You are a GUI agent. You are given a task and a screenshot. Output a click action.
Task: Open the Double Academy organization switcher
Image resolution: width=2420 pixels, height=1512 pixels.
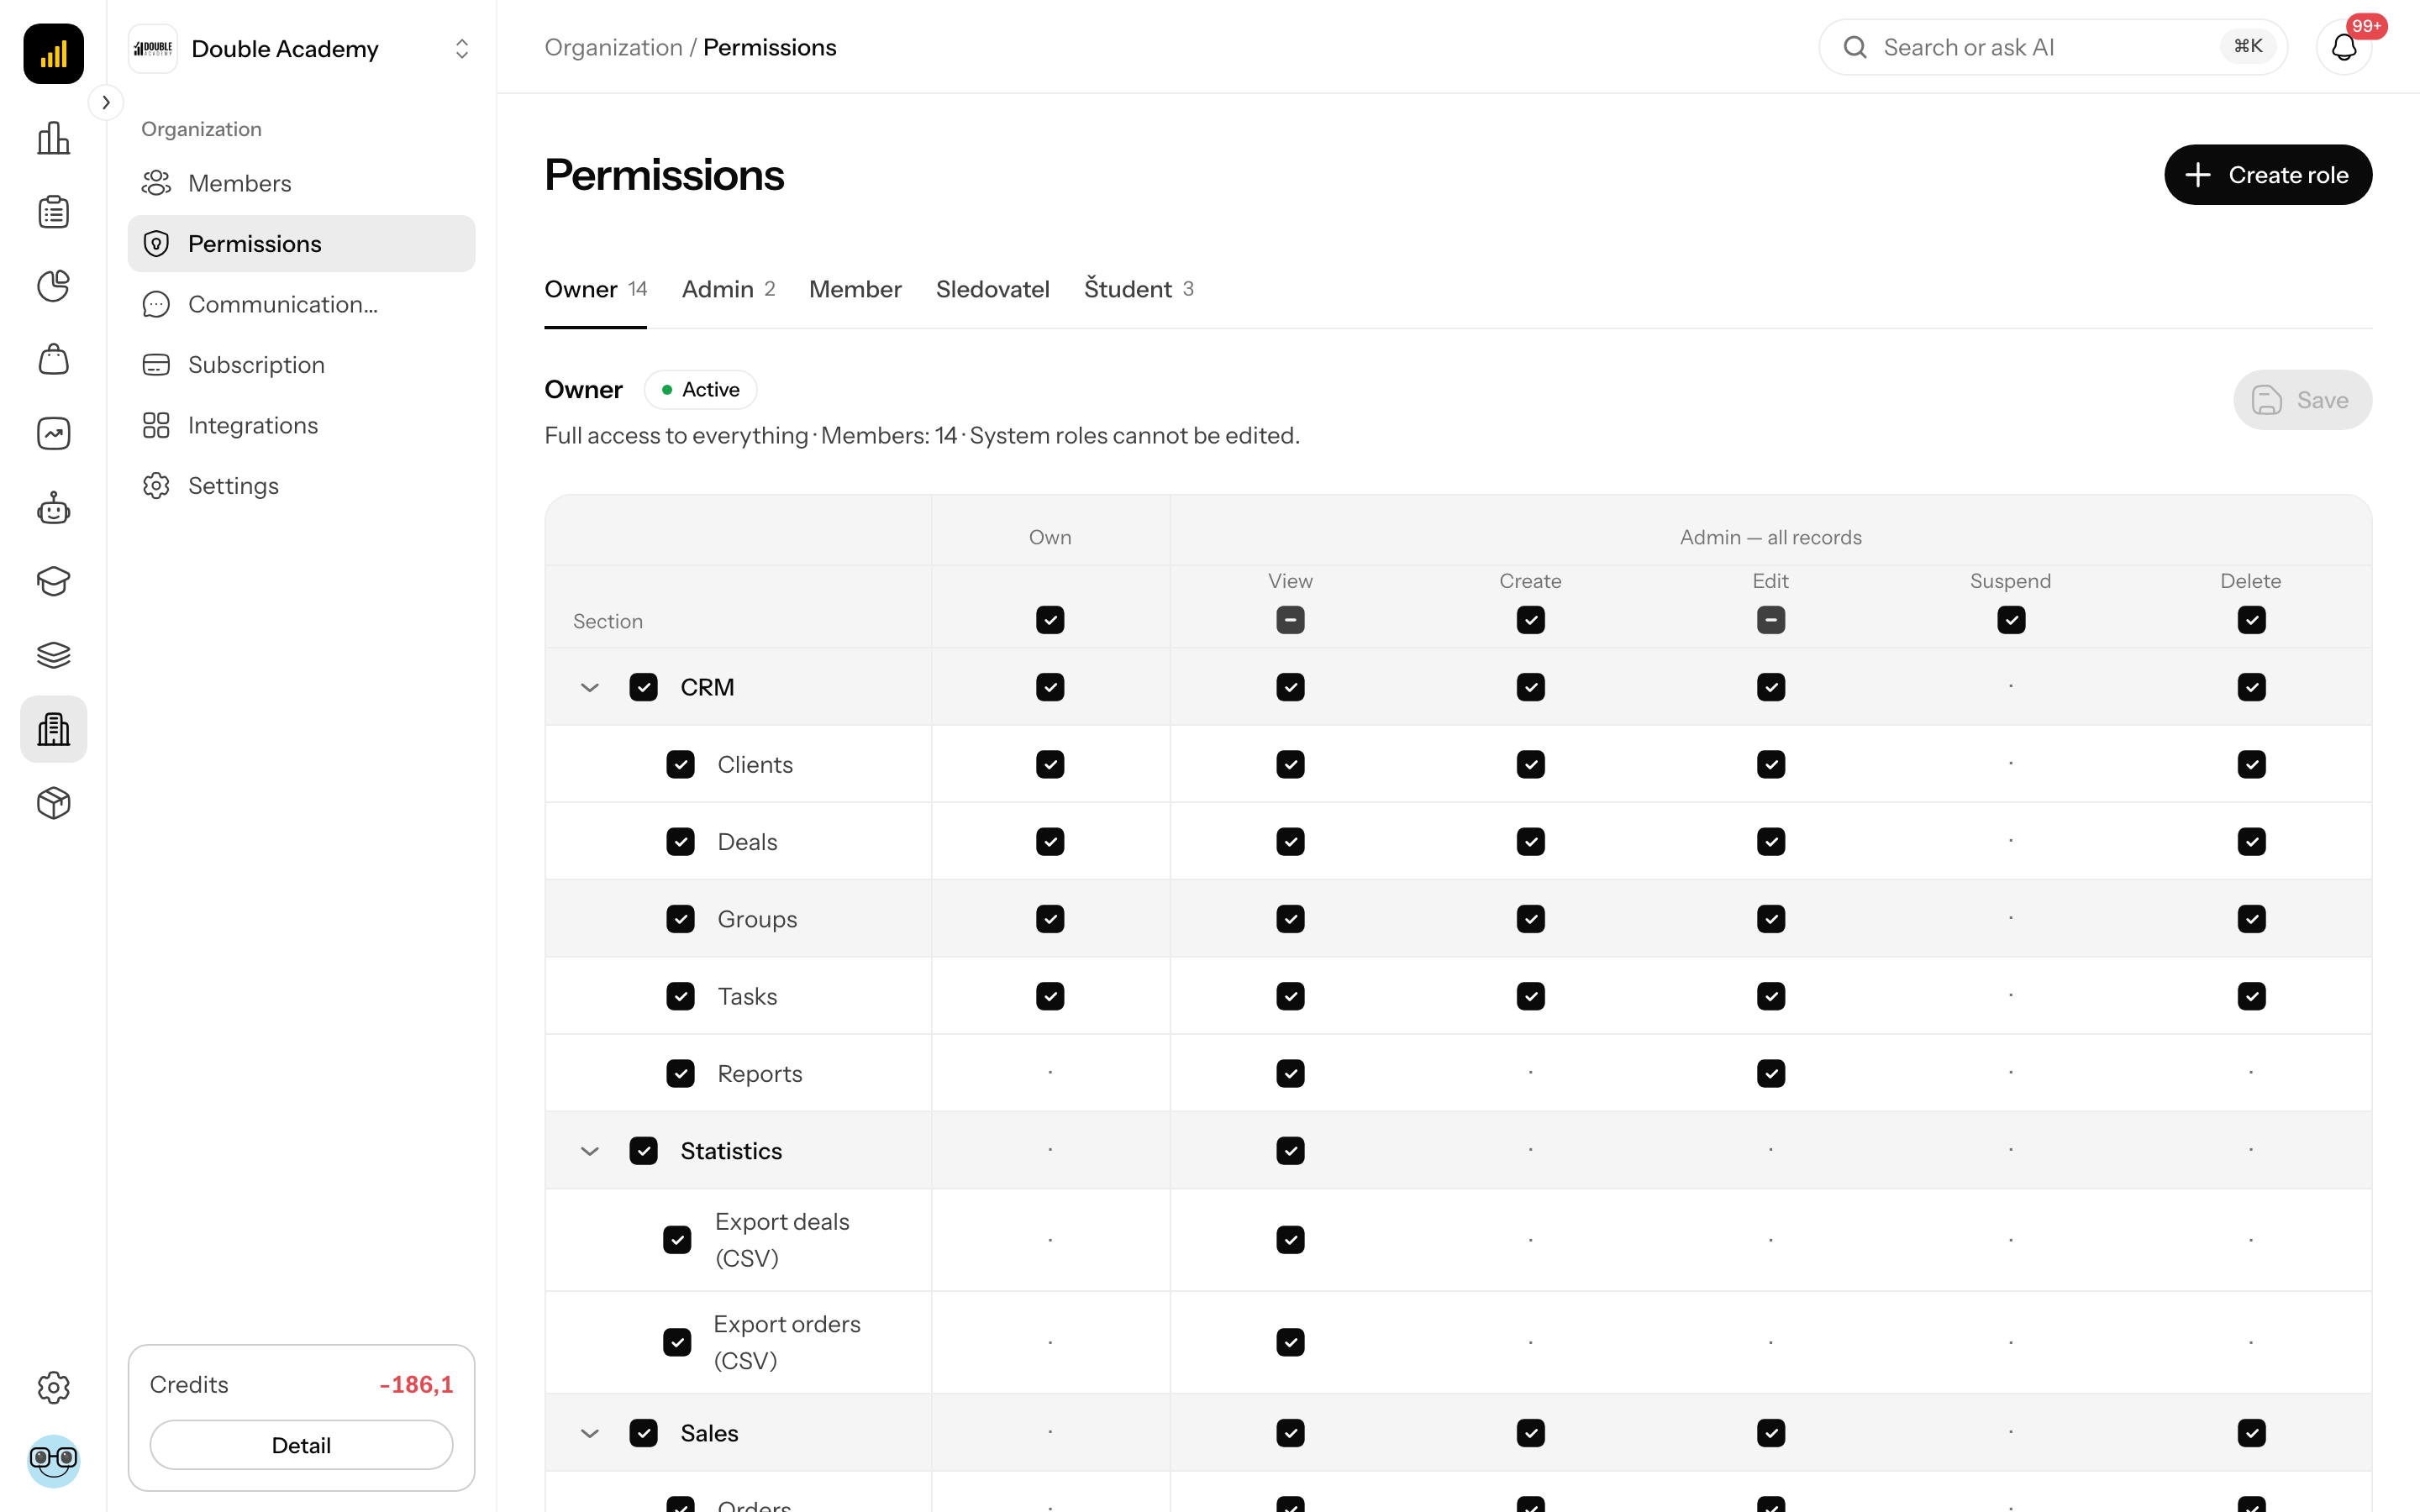click(301, 48)
